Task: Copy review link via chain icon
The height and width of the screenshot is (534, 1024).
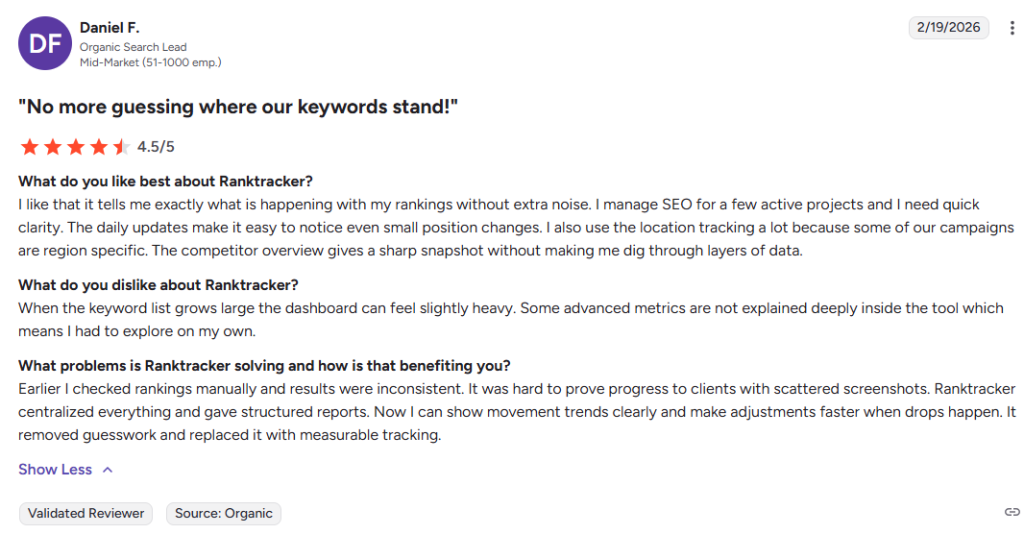Action: pyautogui.click(x=1012, y=512)
